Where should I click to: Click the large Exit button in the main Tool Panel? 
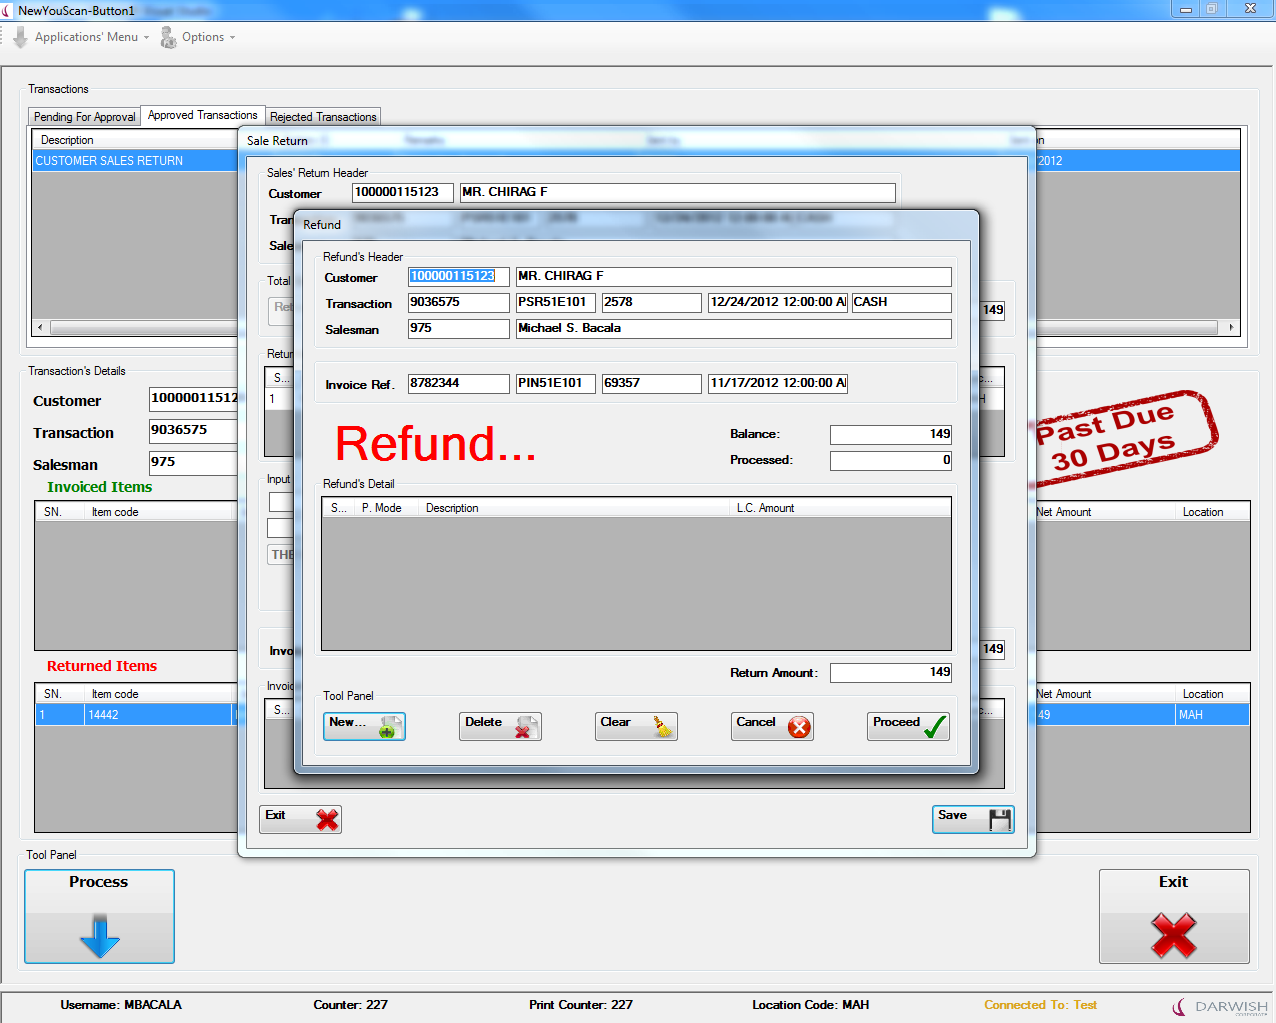(x=1173, y=916)
